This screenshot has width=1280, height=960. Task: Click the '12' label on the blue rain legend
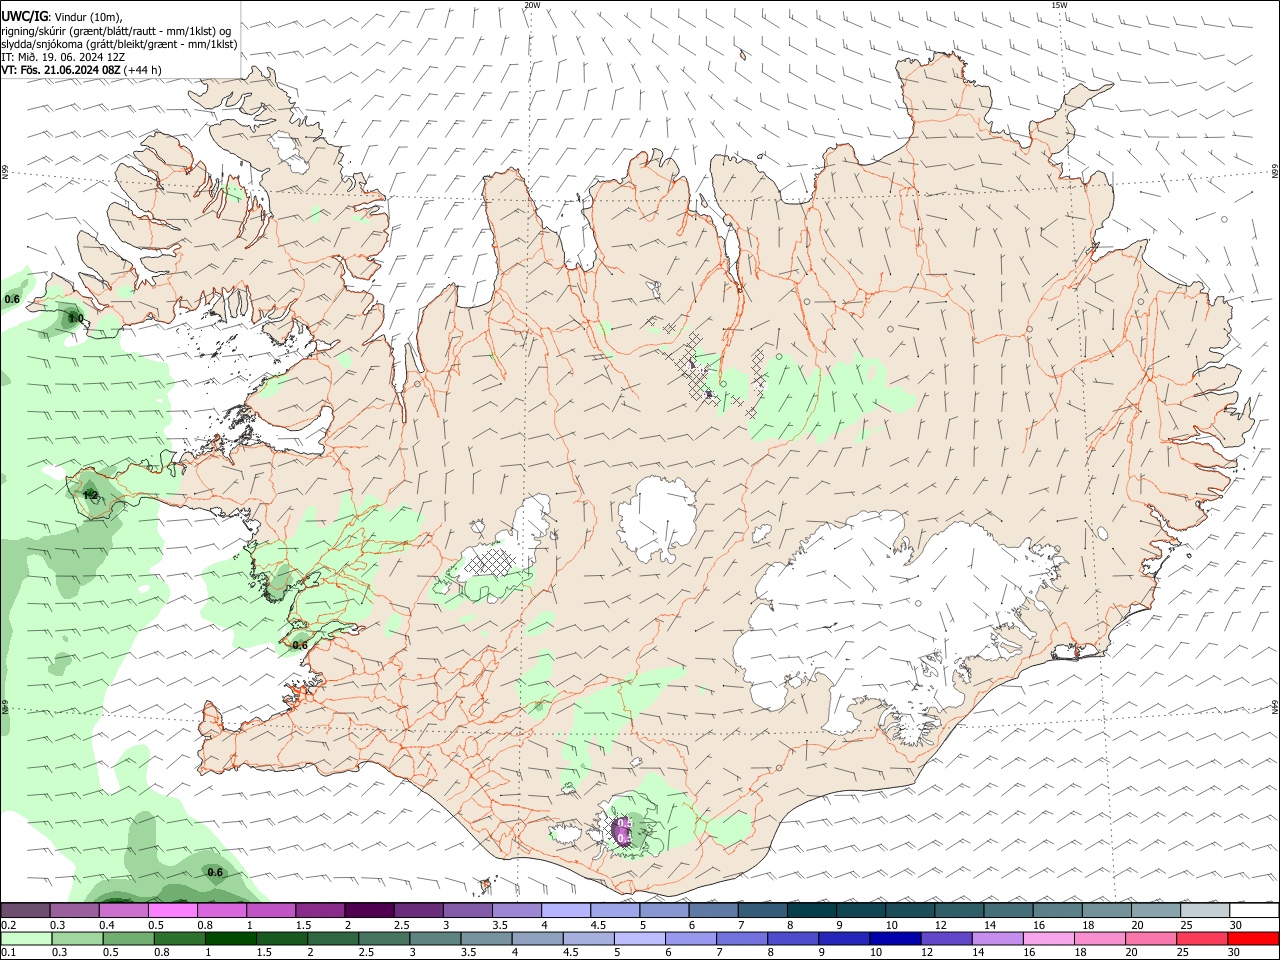(x=927, y=953)
